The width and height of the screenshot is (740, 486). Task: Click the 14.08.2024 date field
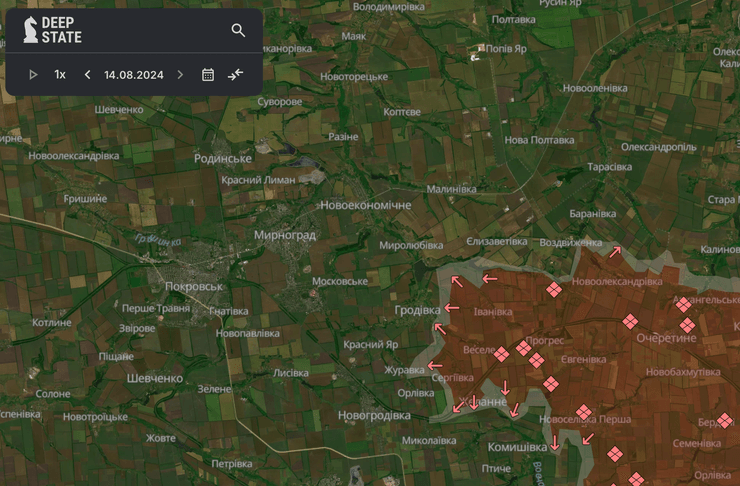pos(133,75)
